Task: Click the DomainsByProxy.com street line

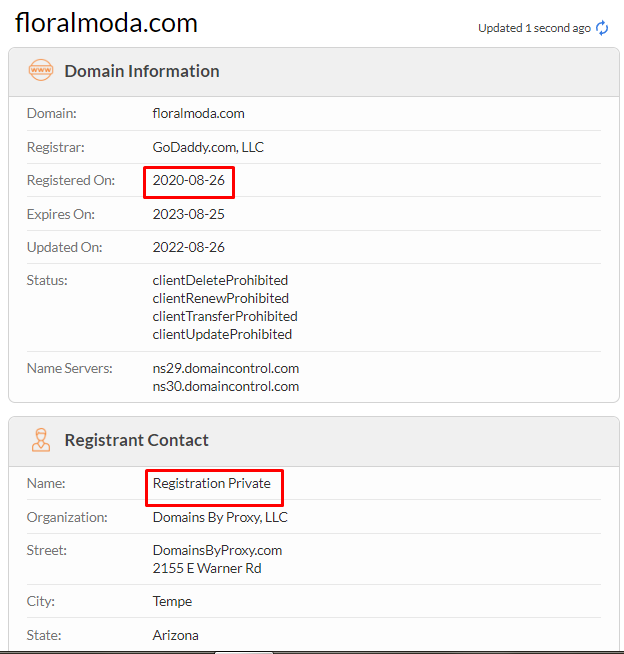Action: (x=217, y=551)
